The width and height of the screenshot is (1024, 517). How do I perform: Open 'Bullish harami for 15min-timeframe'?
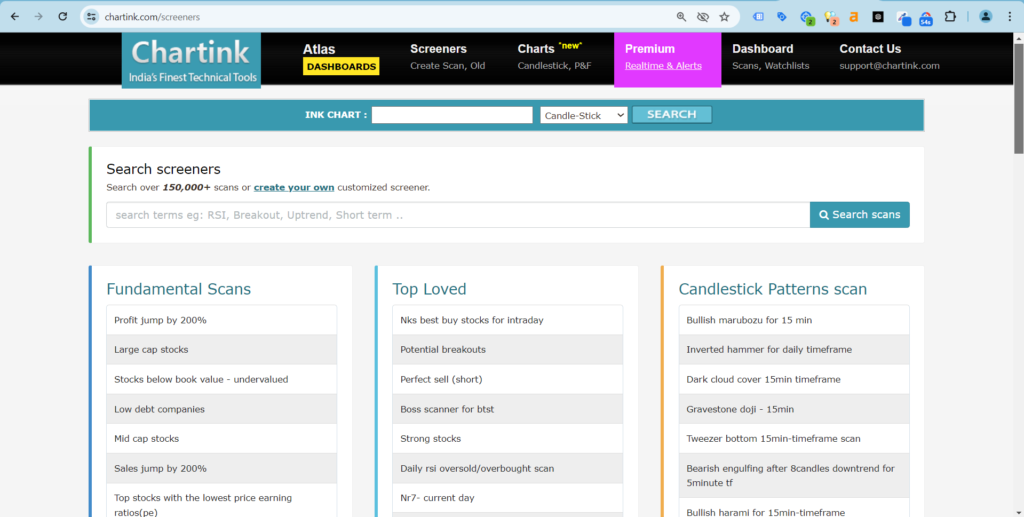794,508
